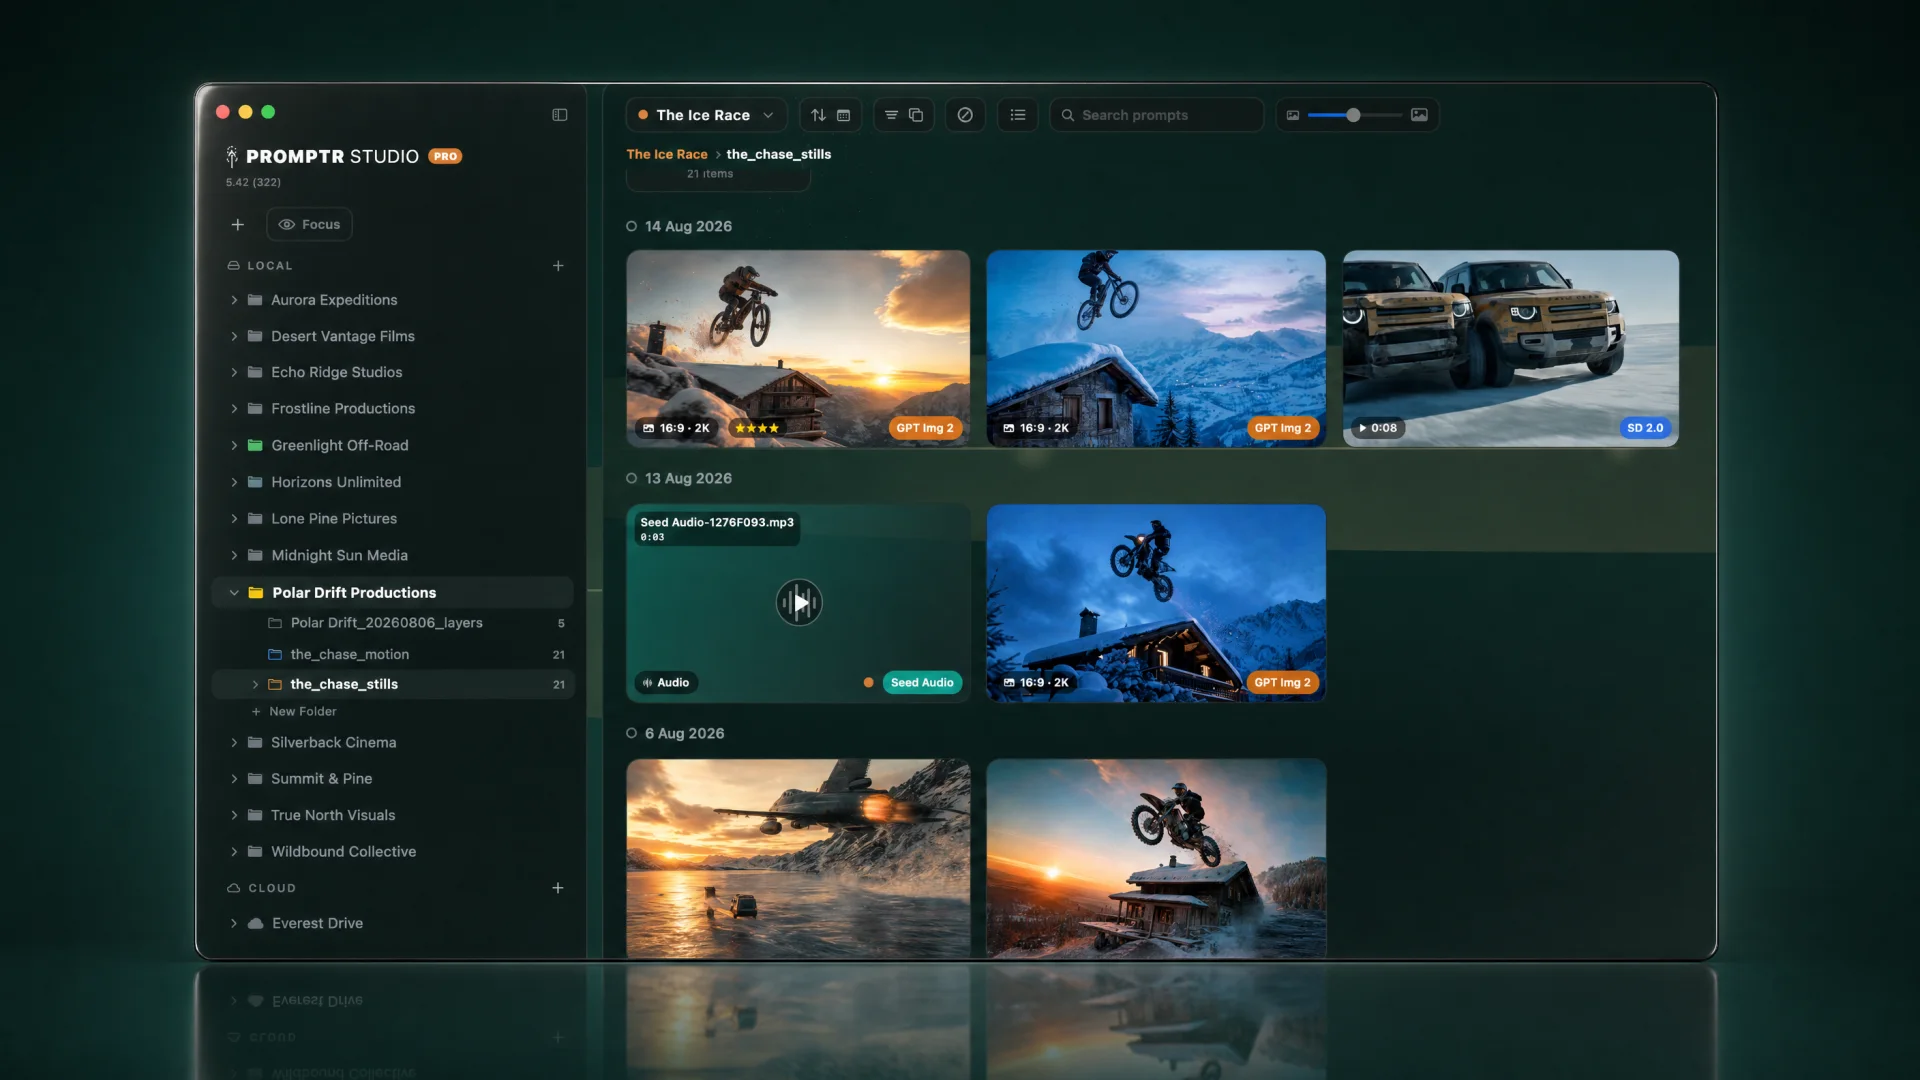The height and width of the screenshot is (1080, 1920).
Task: Toggle Focus mode
Action: 309,225
